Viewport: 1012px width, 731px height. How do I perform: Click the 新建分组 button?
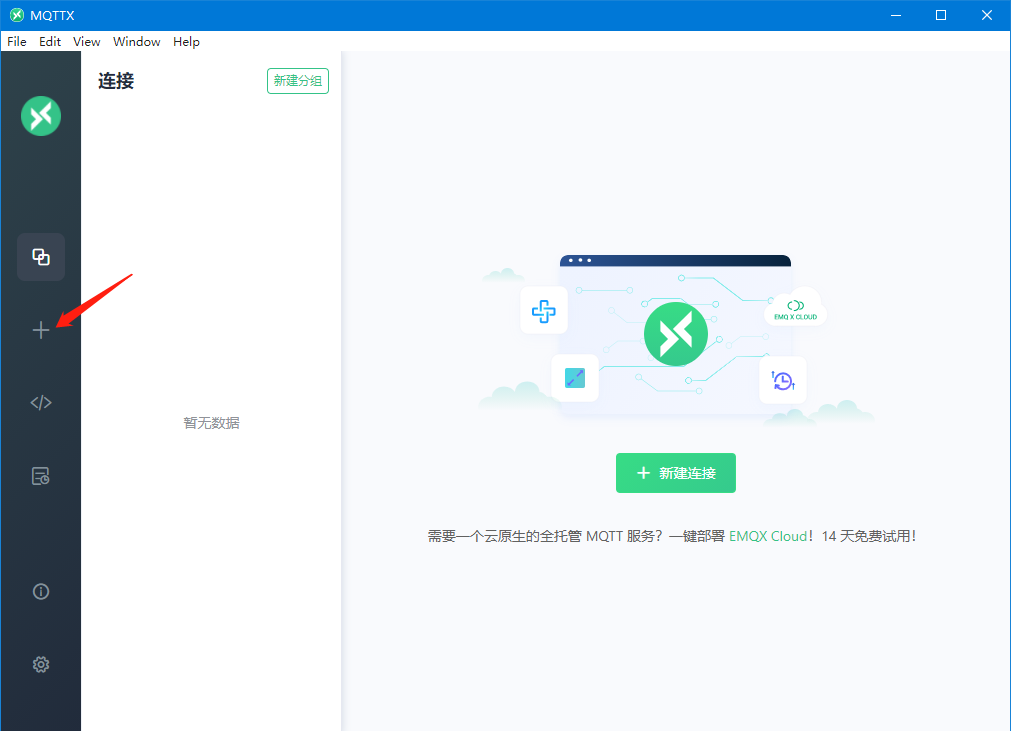298,81
